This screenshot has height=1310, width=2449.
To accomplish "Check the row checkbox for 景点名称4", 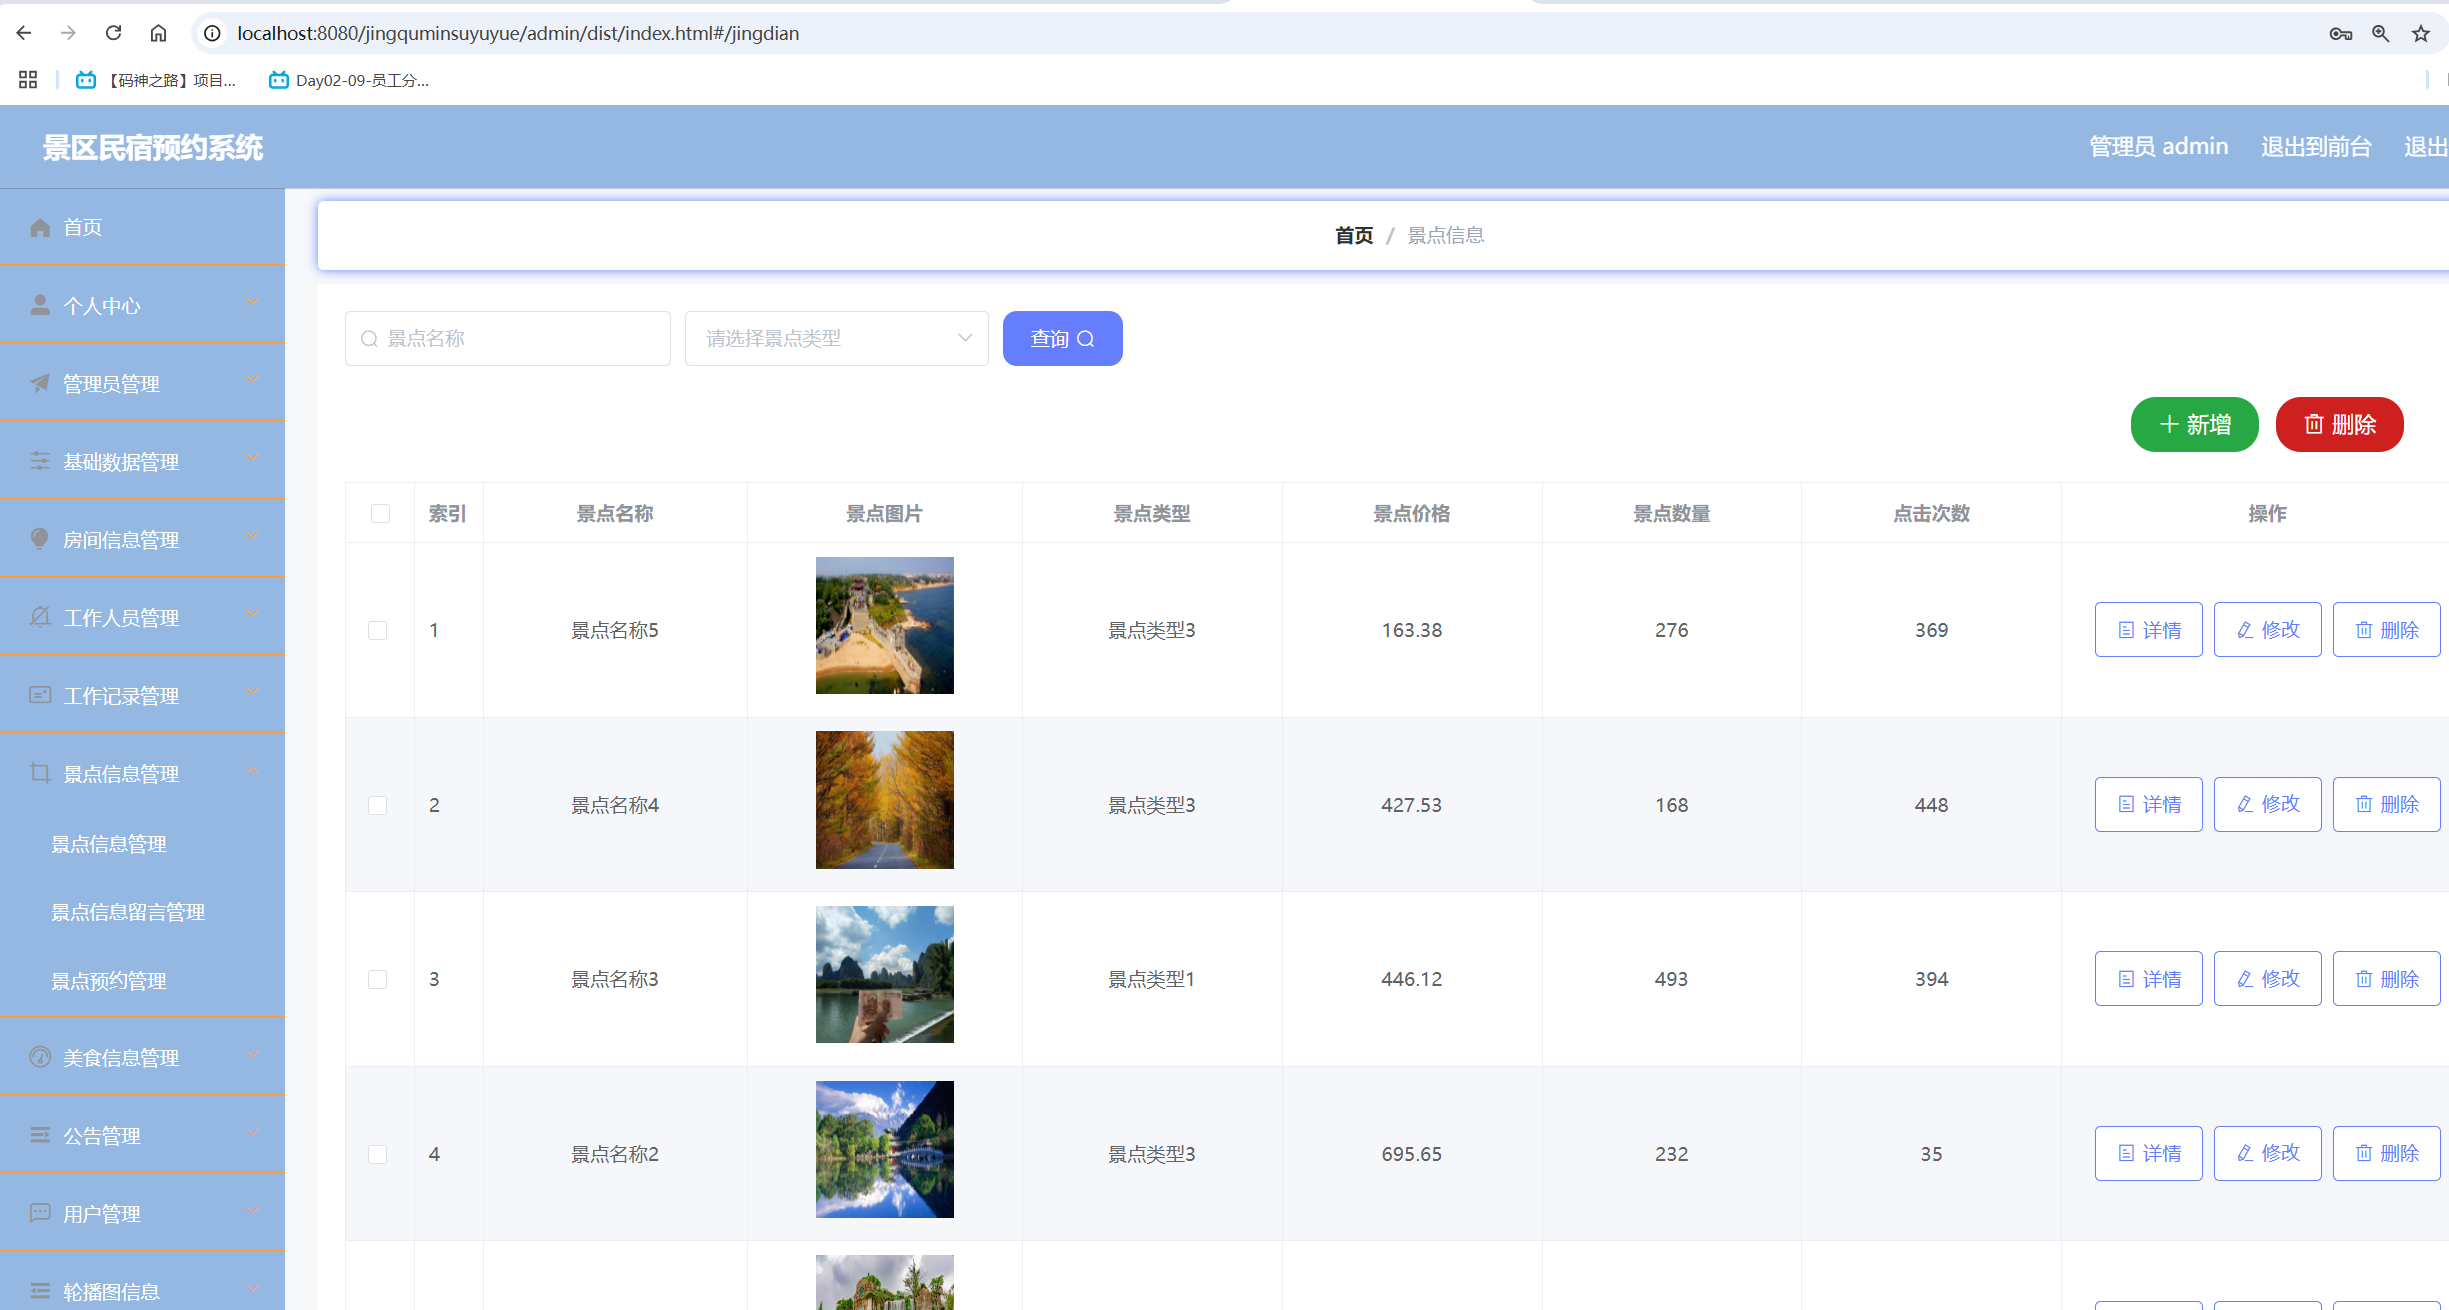I will [x=378, y=805].
